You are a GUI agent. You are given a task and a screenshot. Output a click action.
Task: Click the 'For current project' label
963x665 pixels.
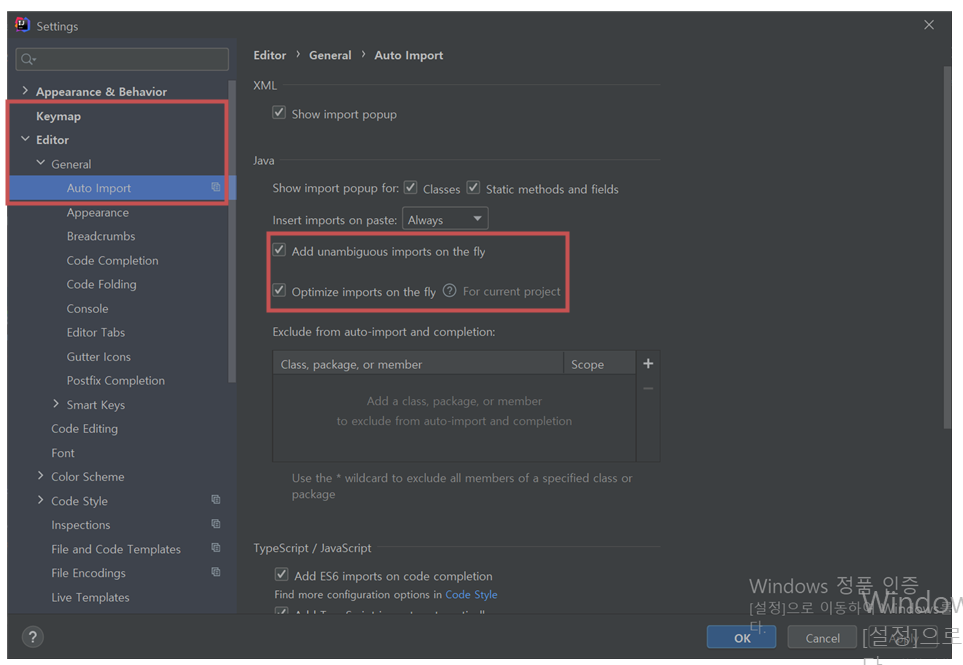tap(512, 292)
